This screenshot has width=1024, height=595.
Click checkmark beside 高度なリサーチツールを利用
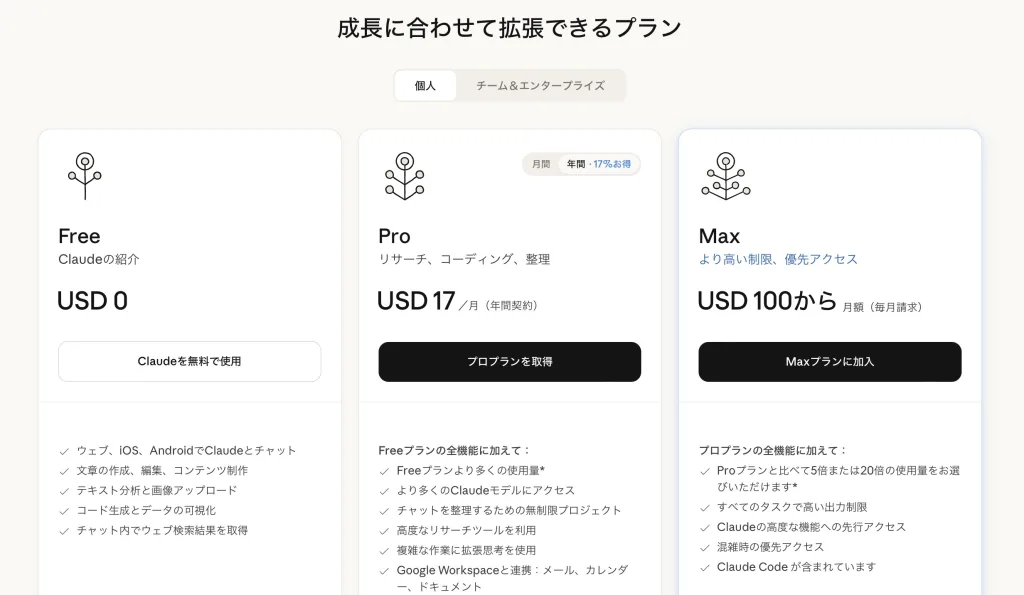tap(384, 531)
